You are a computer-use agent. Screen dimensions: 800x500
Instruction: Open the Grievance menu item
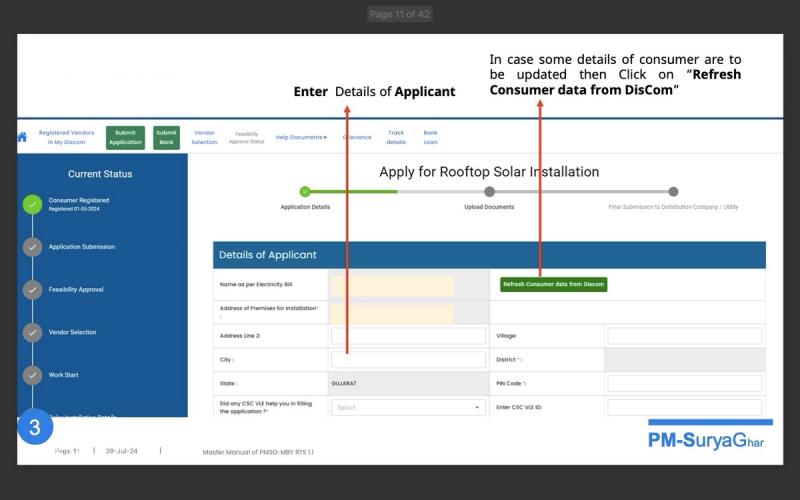(357, 137)
